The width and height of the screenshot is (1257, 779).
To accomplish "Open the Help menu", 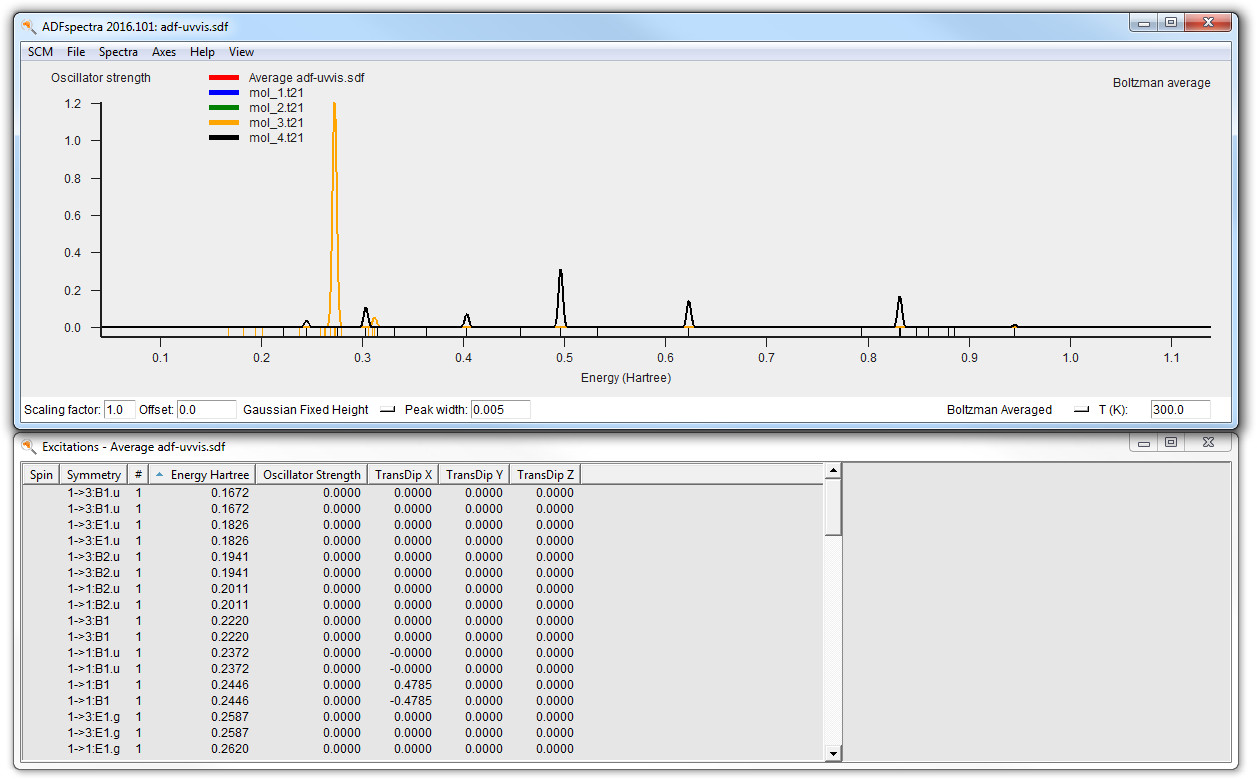I will coord(202,52).
